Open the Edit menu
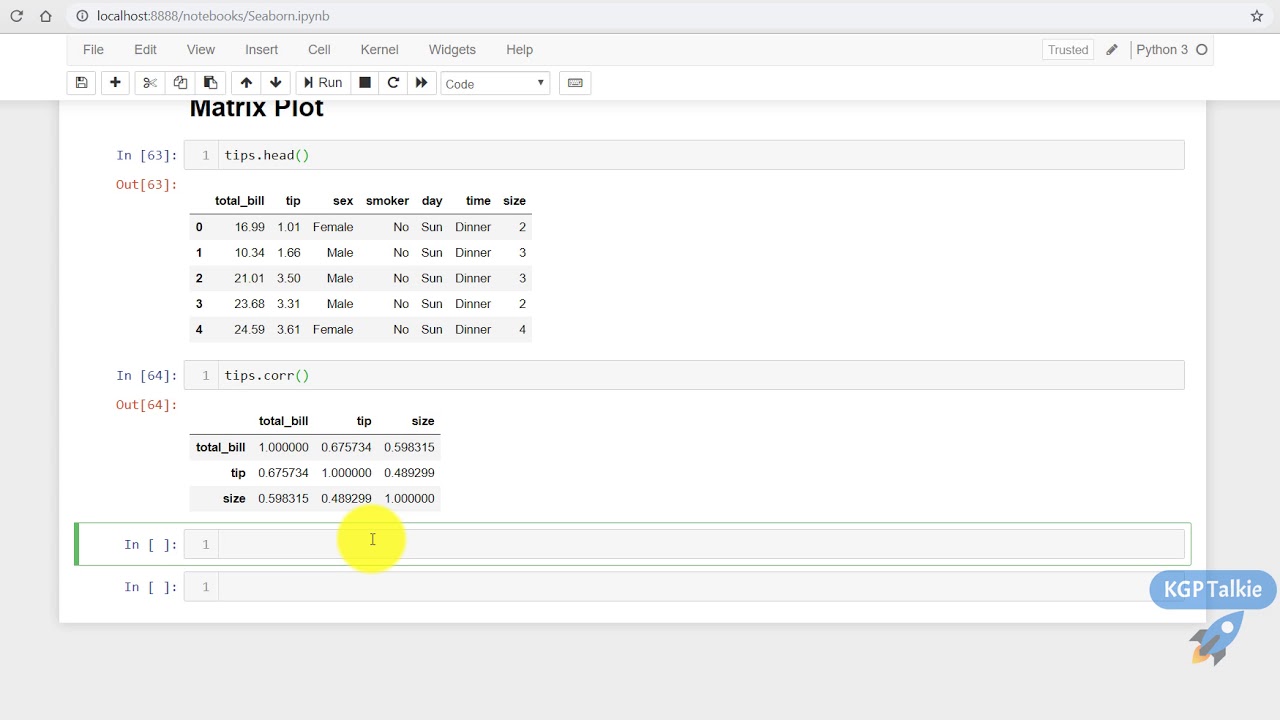 click(x=145, y=49)
